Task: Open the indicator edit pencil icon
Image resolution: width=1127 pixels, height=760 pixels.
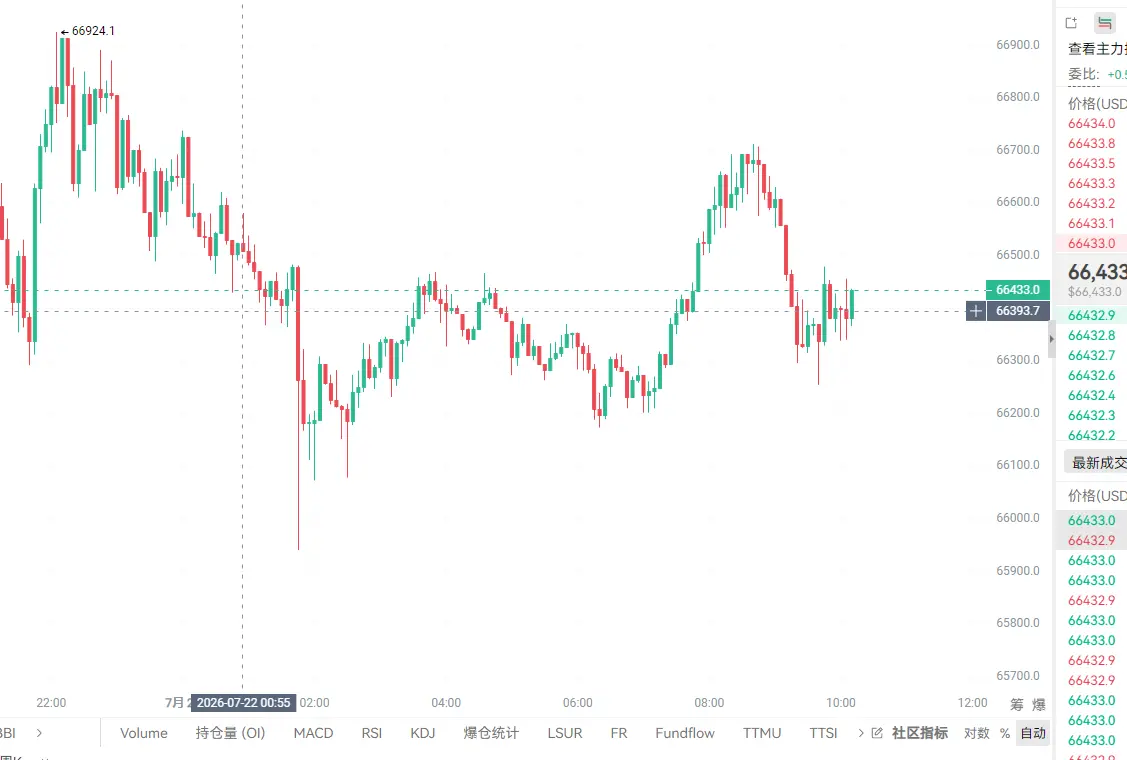Action: [877, 733]
